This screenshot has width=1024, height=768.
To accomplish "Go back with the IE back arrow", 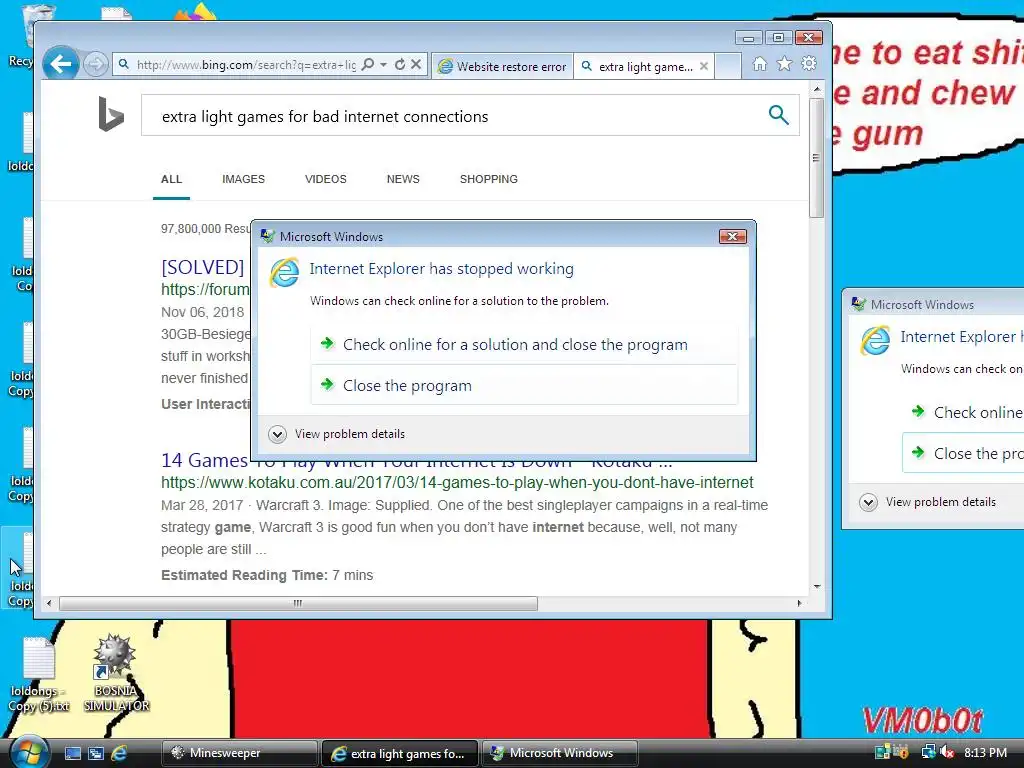I will click(x=61, y=64).
